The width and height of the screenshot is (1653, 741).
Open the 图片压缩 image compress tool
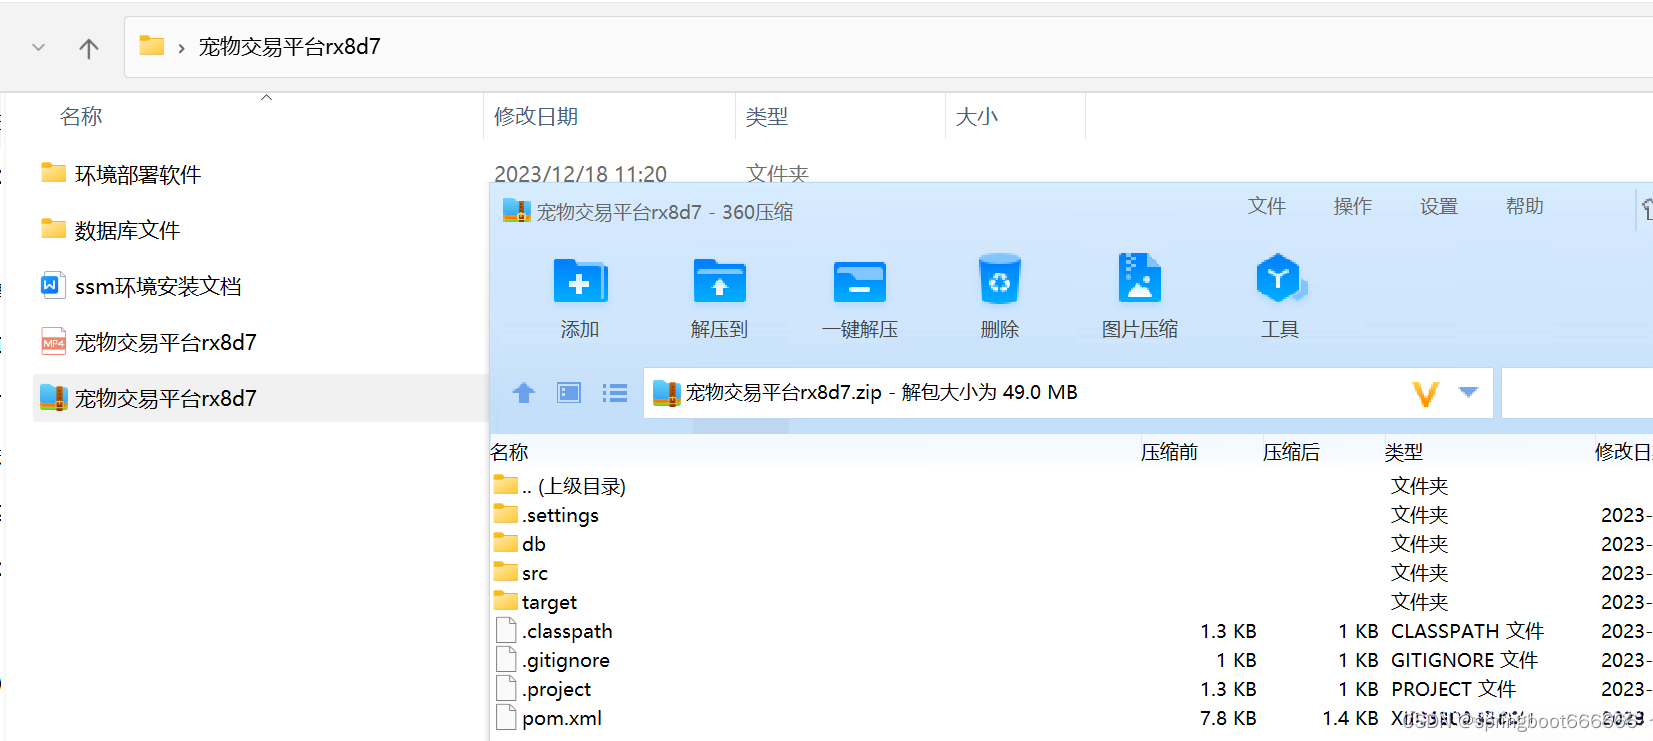[1139, 278]
